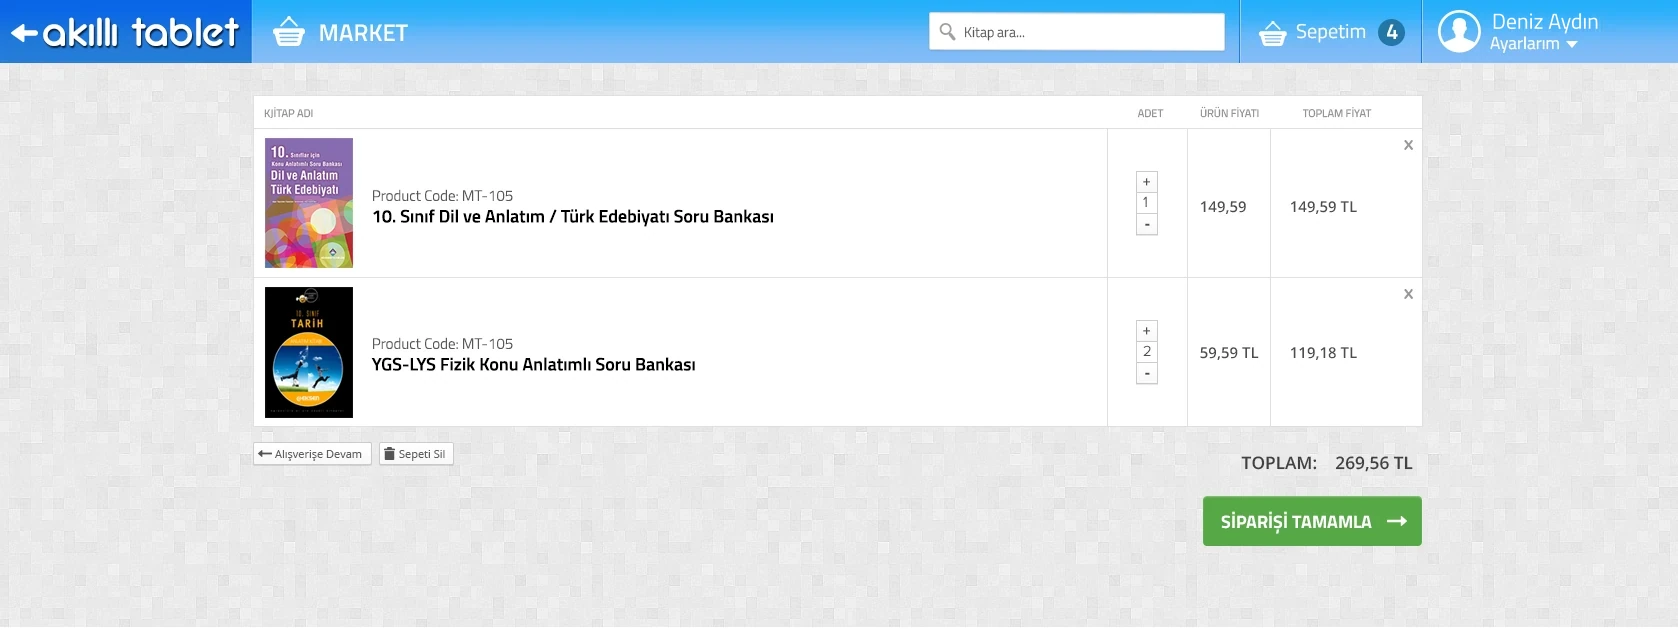
Task: Click the search magnifier icon
Action: (947, 32)
